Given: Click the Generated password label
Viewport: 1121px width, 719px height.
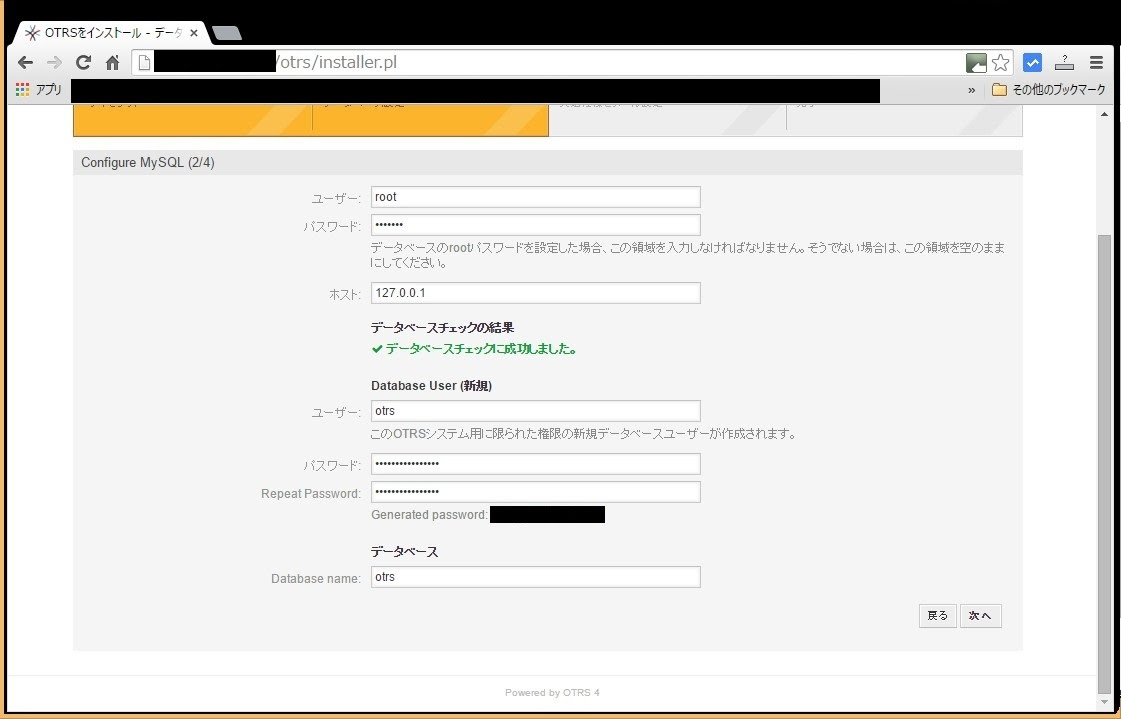Looking at the screenshot, I should click(x=429, y=515).
